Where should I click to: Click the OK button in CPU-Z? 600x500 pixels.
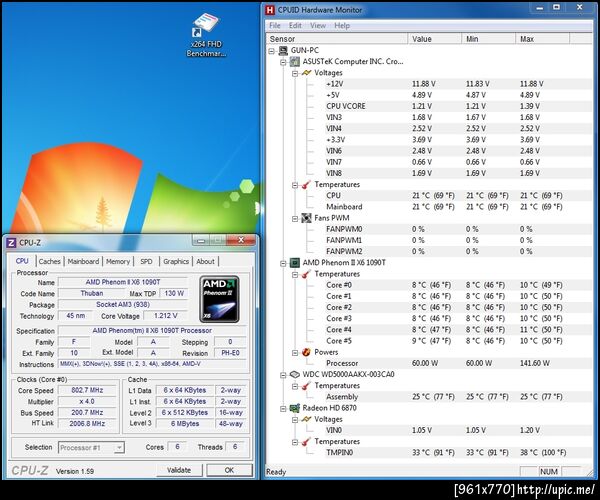pyautogui.click(x=229, y=470)
